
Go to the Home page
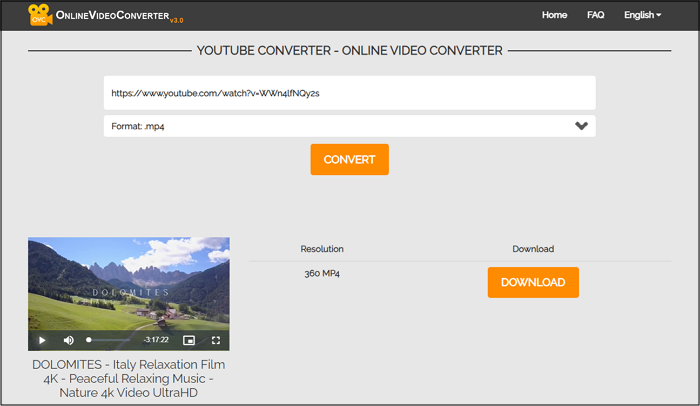click(x=554, y=15)
